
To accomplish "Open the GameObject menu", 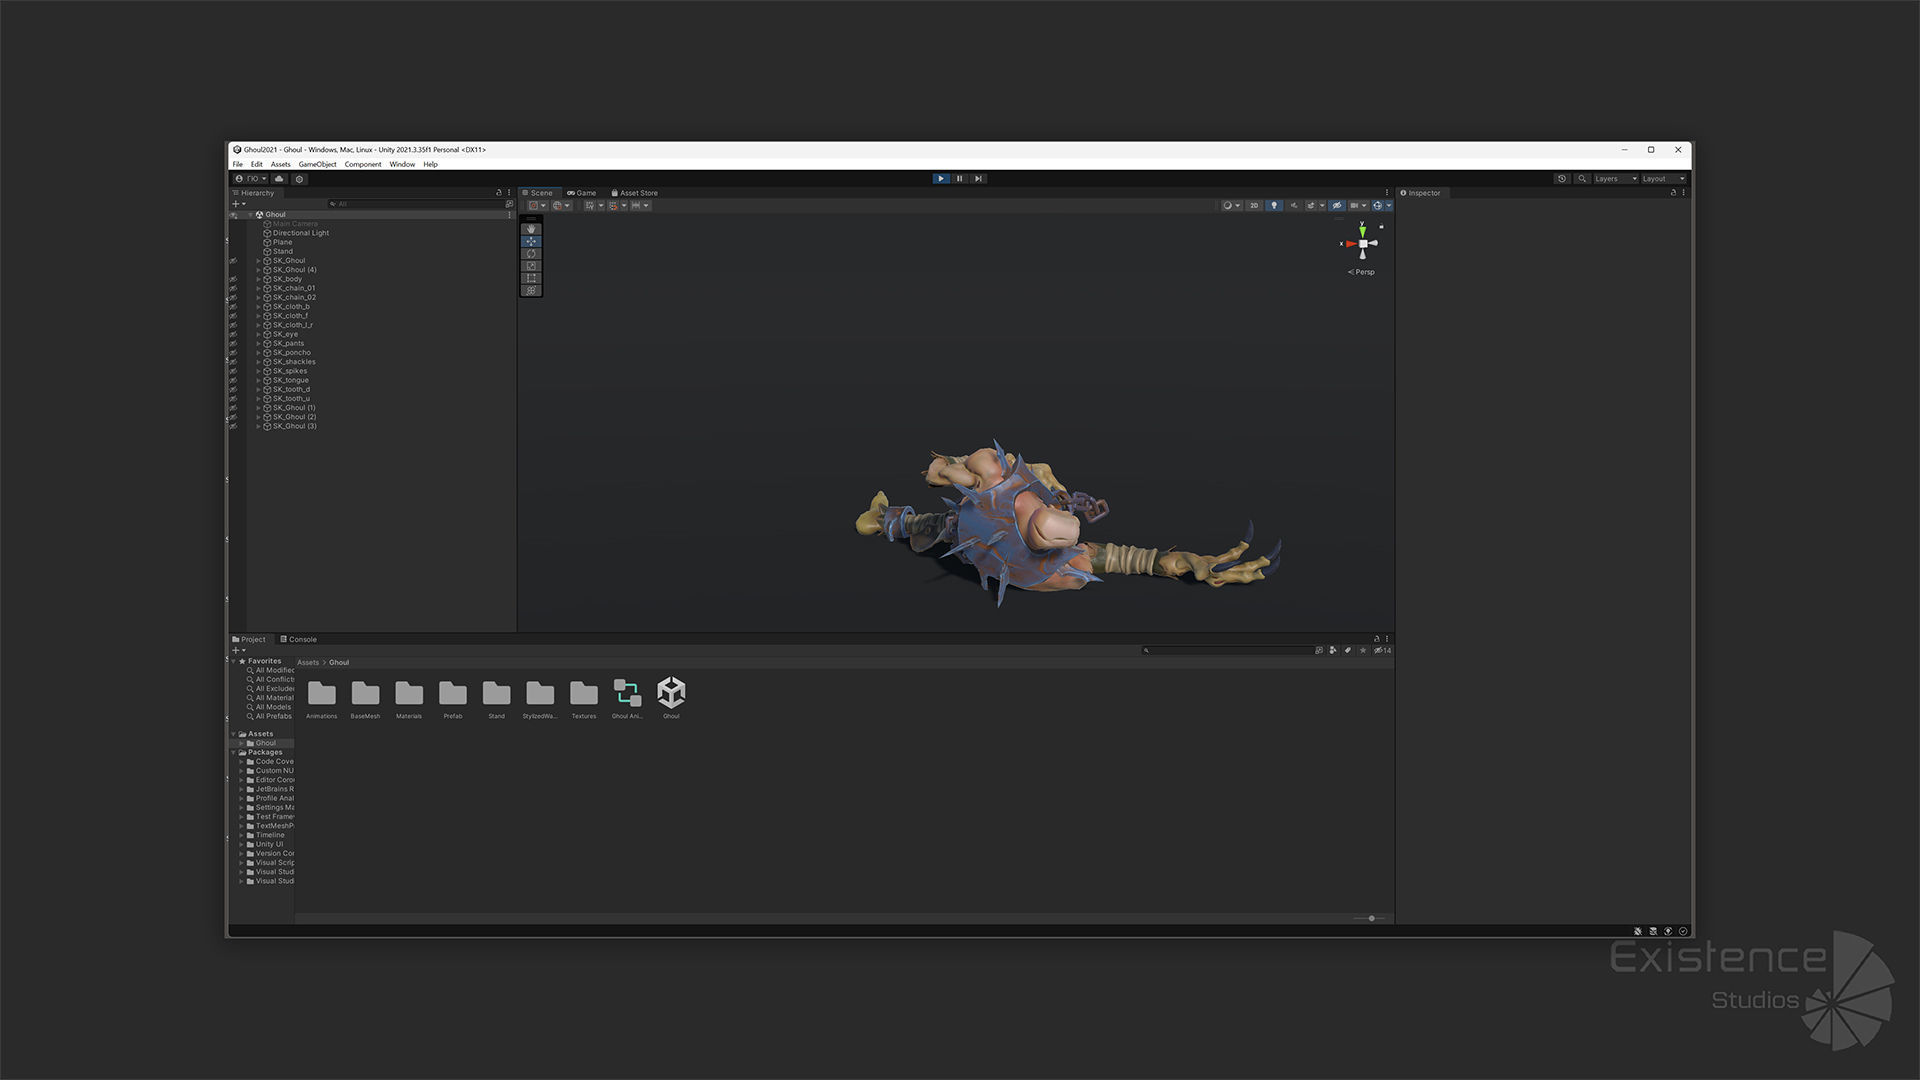I will (x=317, y=164).
